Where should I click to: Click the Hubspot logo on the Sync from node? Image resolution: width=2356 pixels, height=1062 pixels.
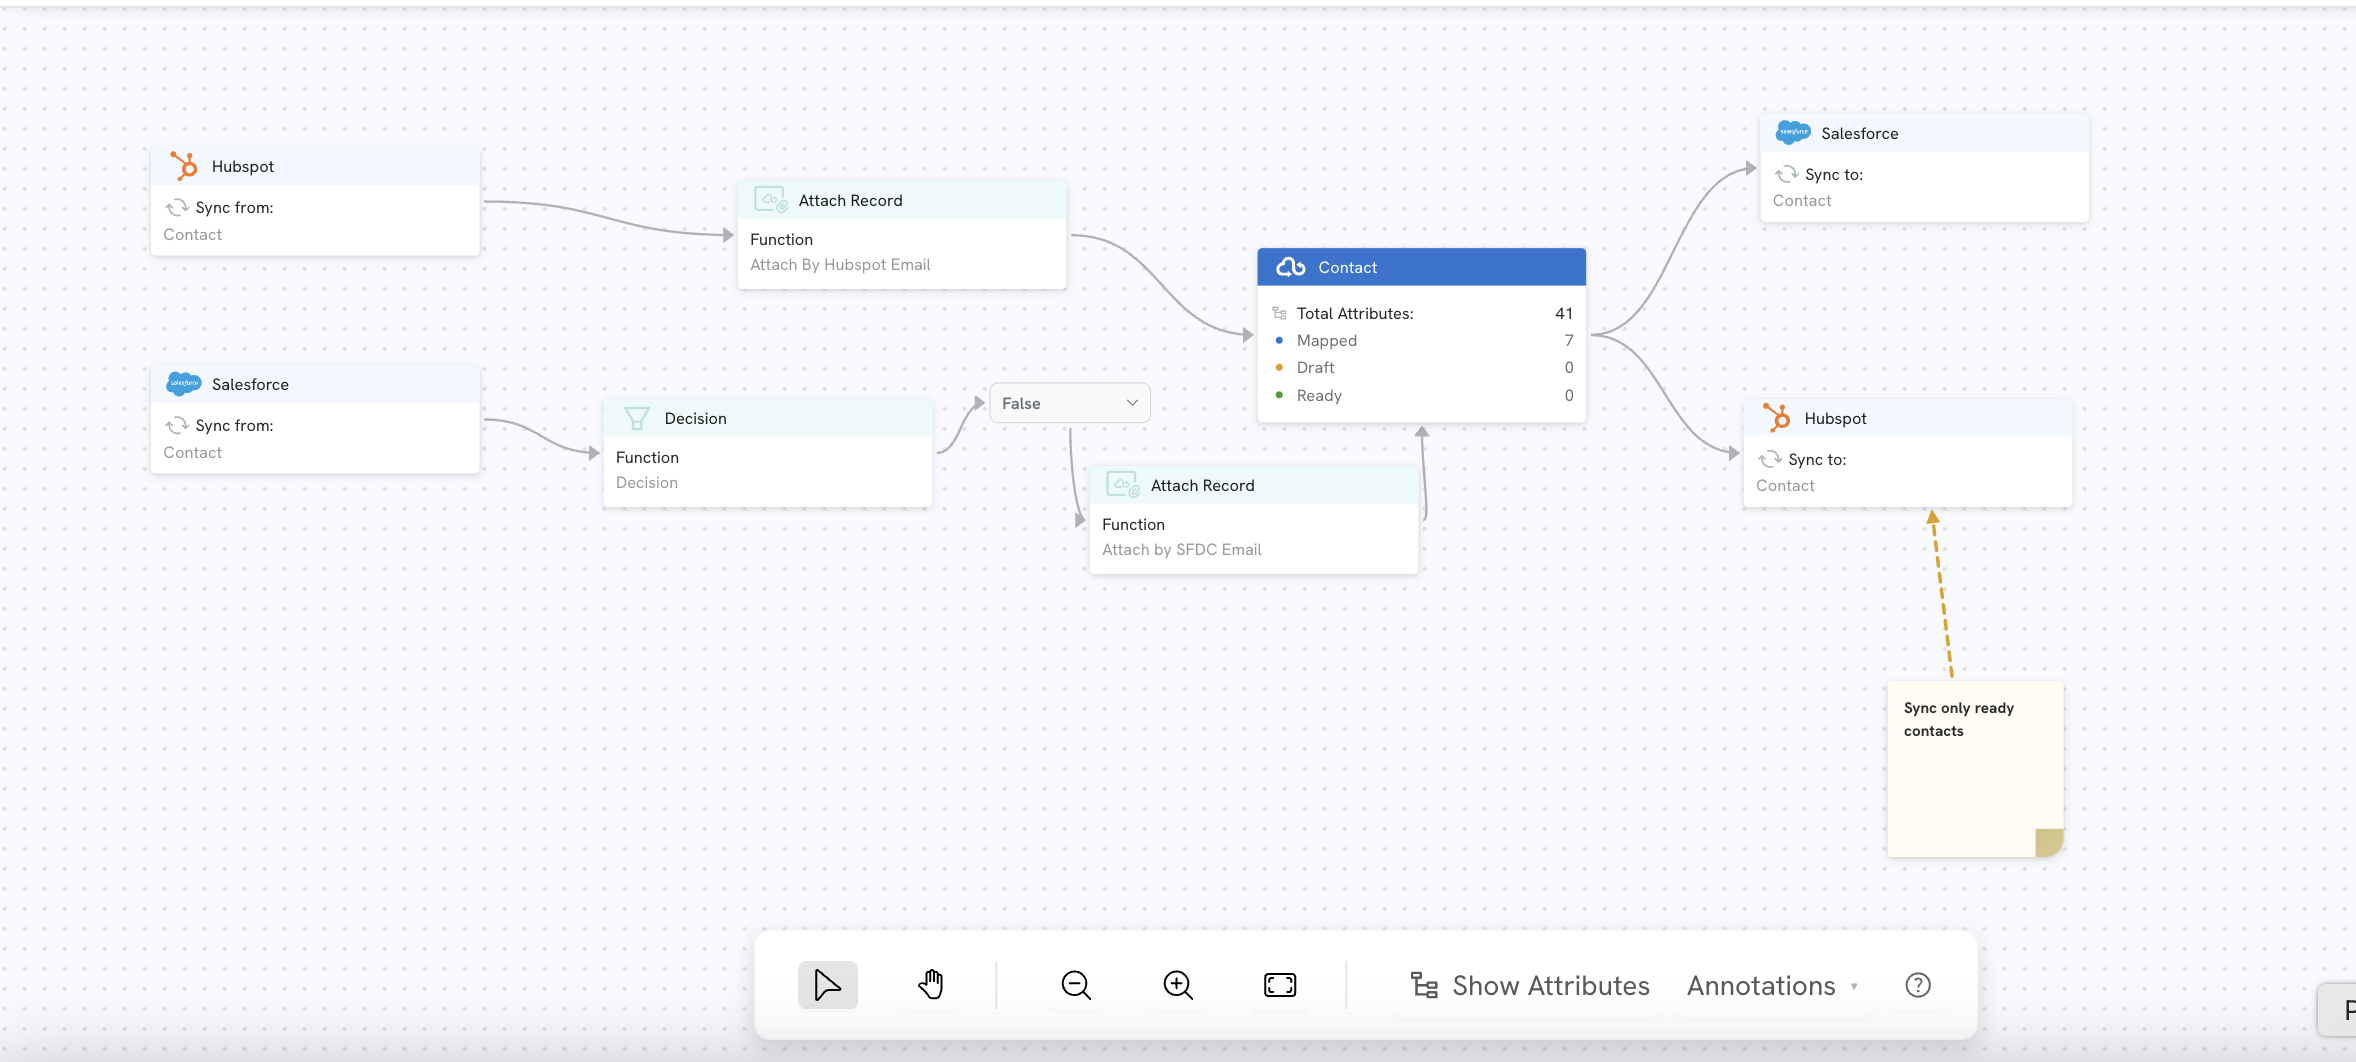(x=184, y=166)
